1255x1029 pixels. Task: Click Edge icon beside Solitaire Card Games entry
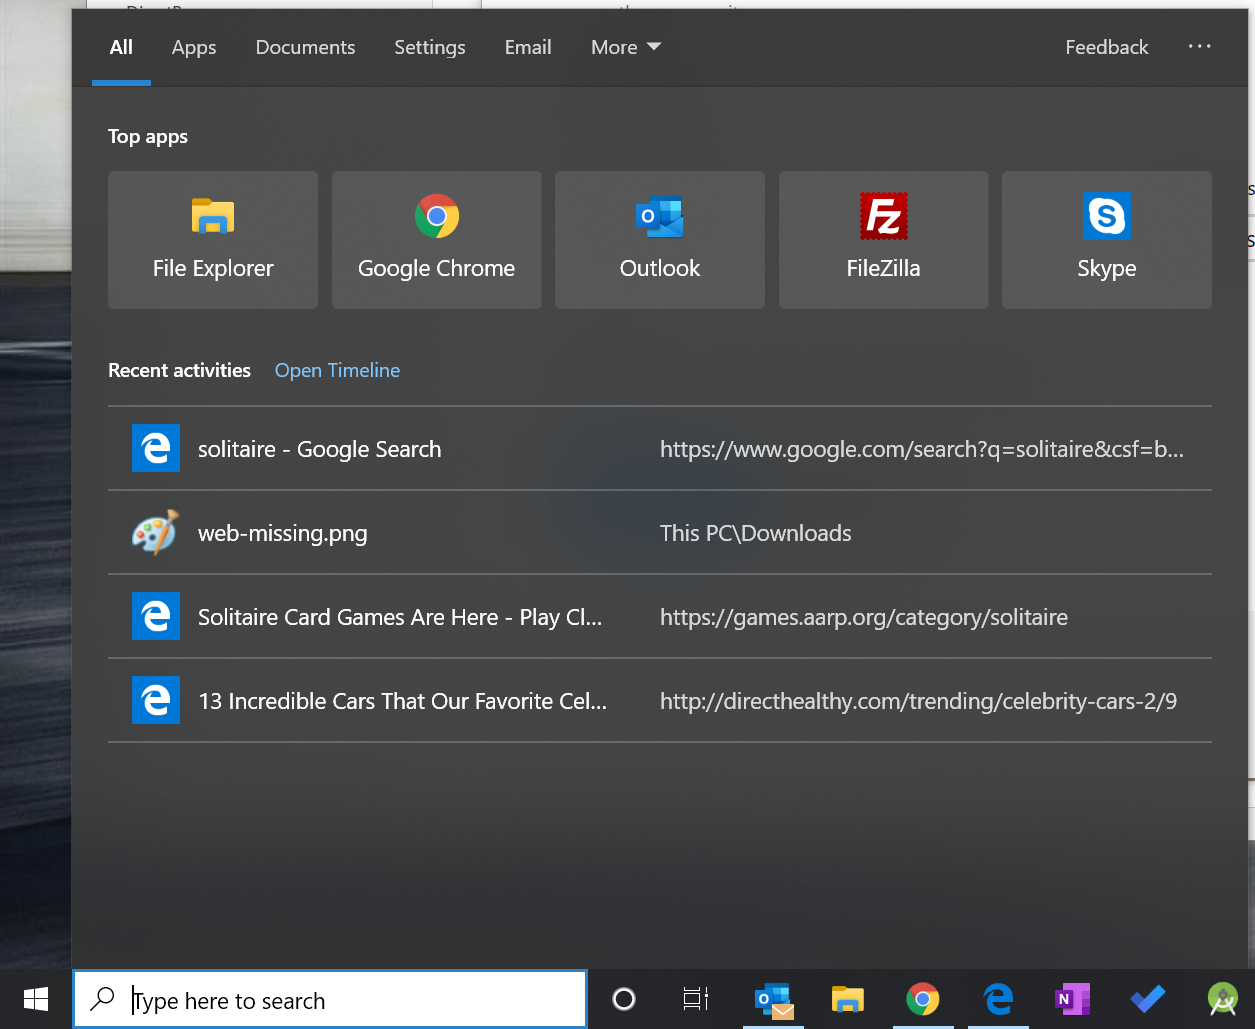(x=156, y=616)
